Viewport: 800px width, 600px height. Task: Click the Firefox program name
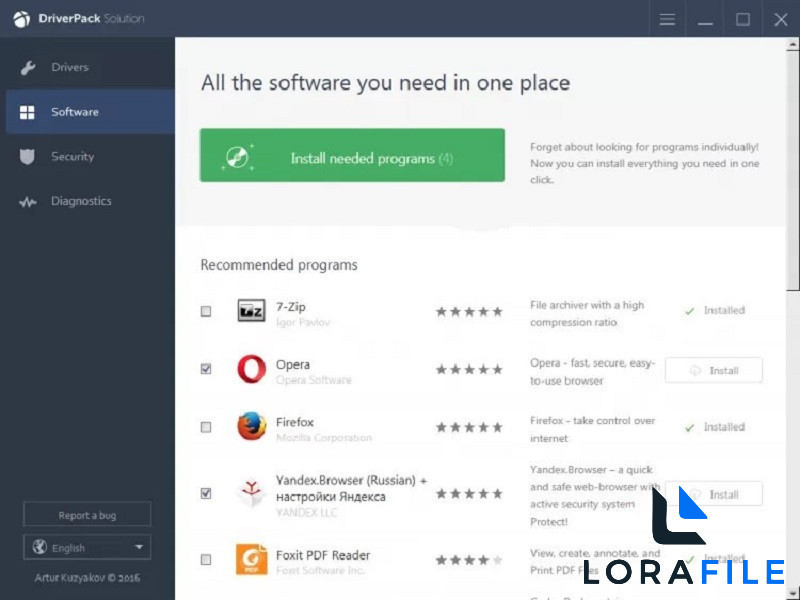[295, 422]
